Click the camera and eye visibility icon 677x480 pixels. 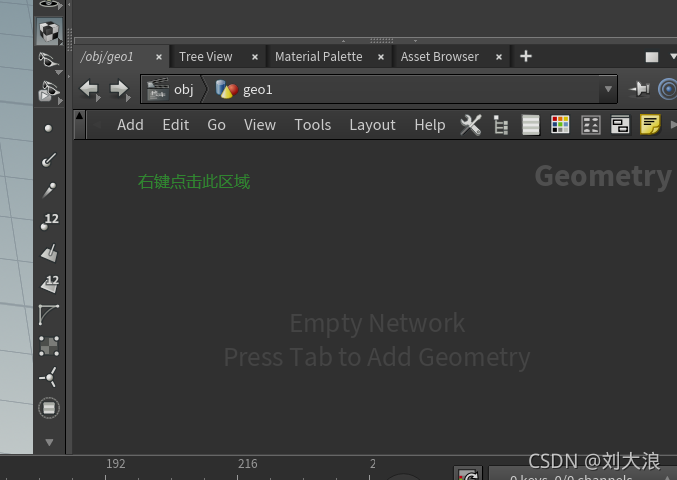[49, 92]
